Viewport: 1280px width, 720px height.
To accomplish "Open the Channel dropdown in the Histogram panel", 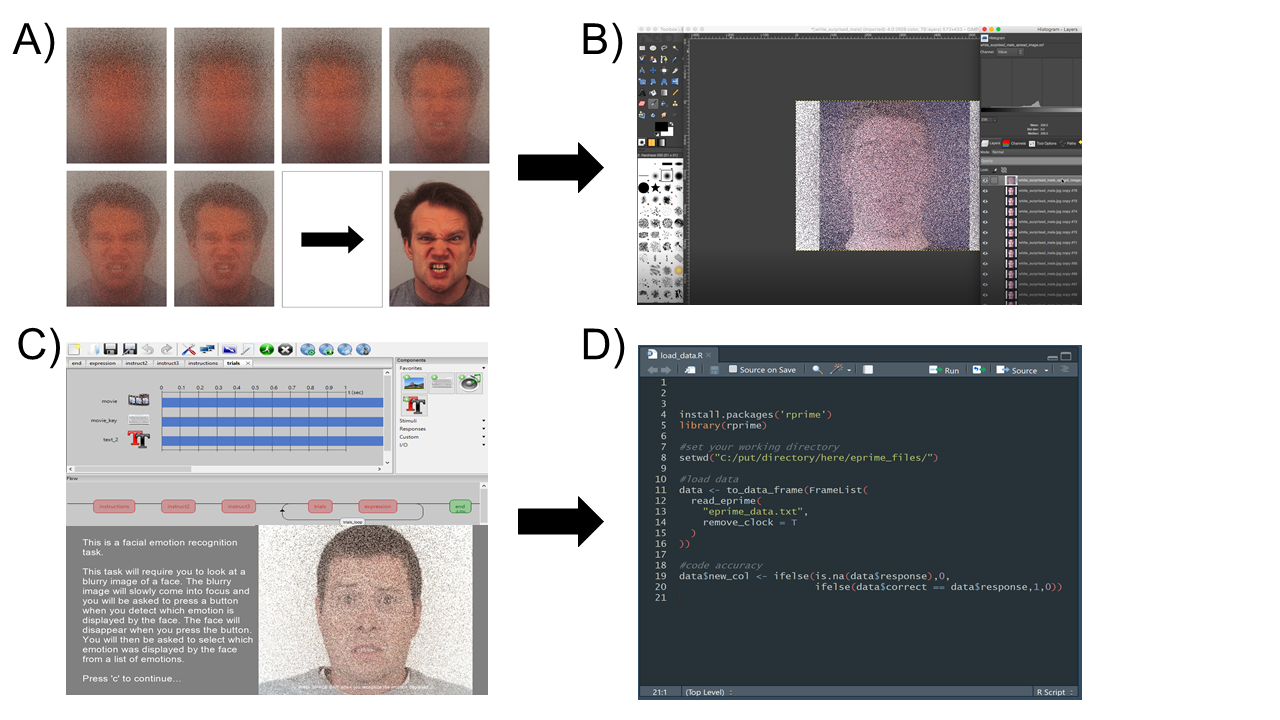I will tap(1008, 52).
